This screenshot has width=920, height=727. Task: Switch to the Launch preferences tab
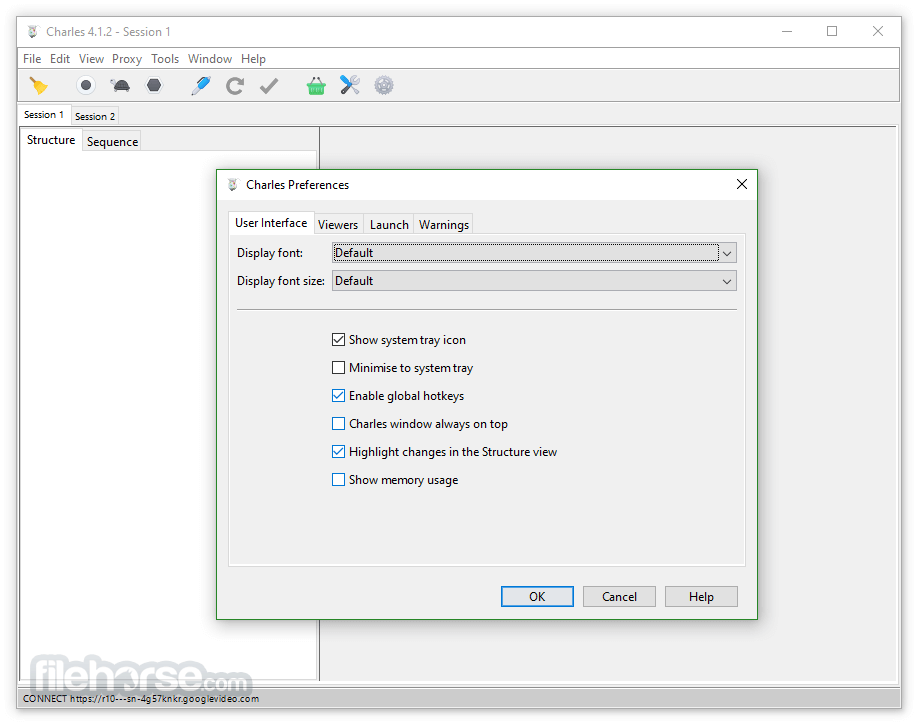coord(389,225)
